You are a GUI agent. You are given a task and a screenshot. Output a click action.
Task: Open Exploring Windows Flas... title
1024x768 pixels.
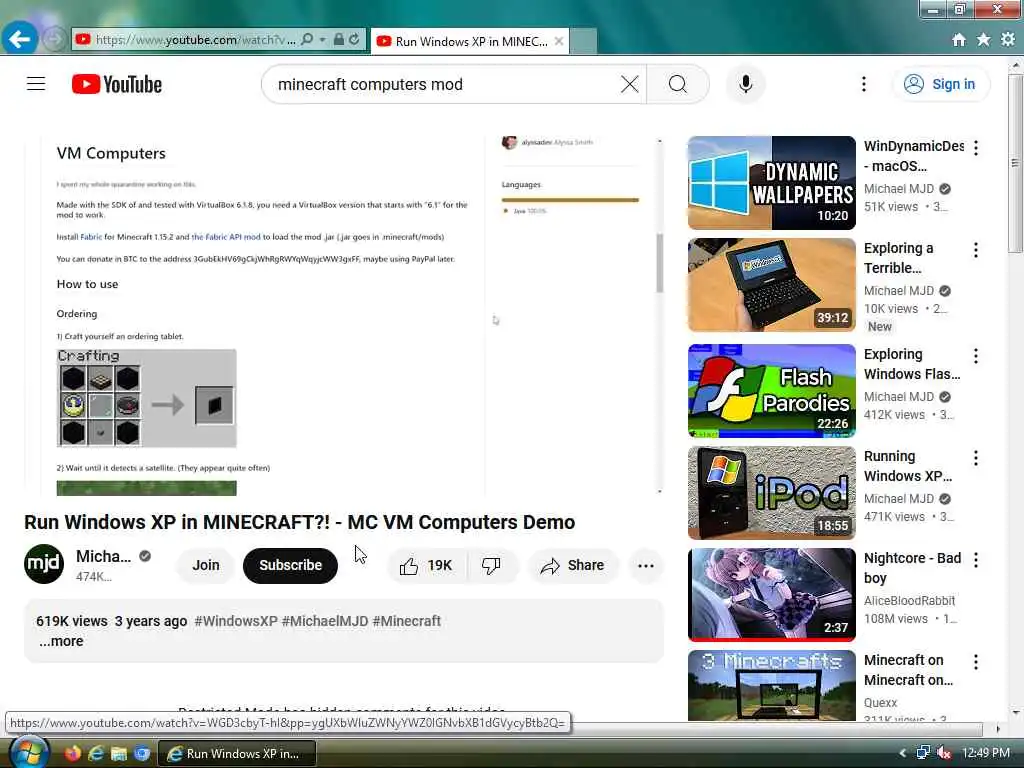coord(912,364)
